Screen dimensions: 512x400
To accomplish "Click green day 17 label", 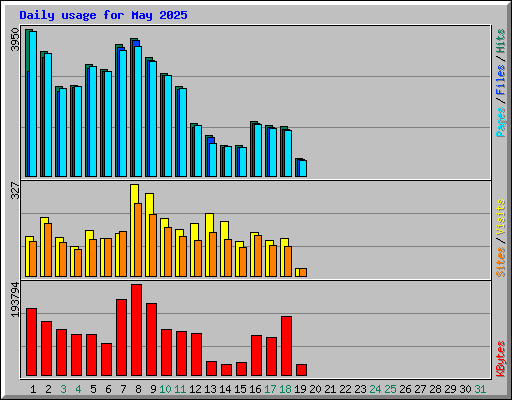I will 270,389.
